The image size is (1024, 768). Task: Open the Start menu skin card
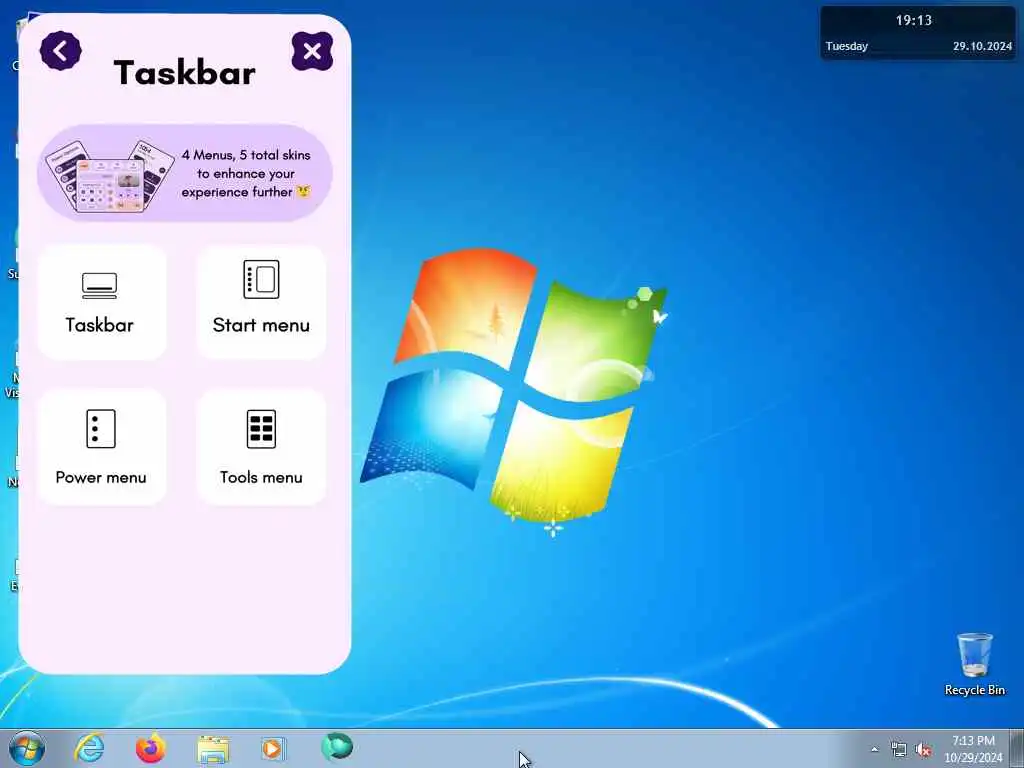pos(261,302)
